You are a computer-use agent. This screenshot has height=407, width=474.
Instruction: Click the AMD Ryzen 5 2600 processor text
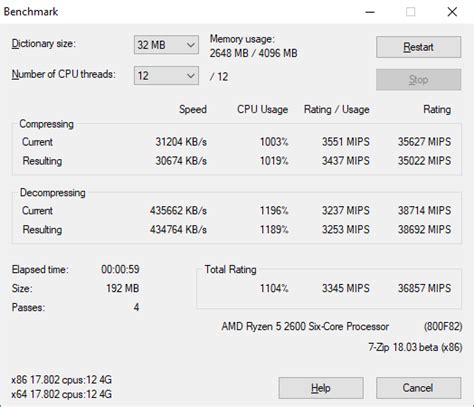pos(305,326)
